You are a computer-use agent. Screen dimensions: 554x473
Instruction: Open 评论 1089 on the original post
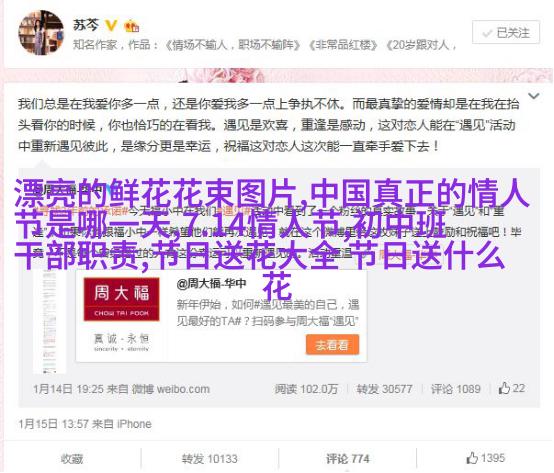pyautogui.click(x=455, y=389)
